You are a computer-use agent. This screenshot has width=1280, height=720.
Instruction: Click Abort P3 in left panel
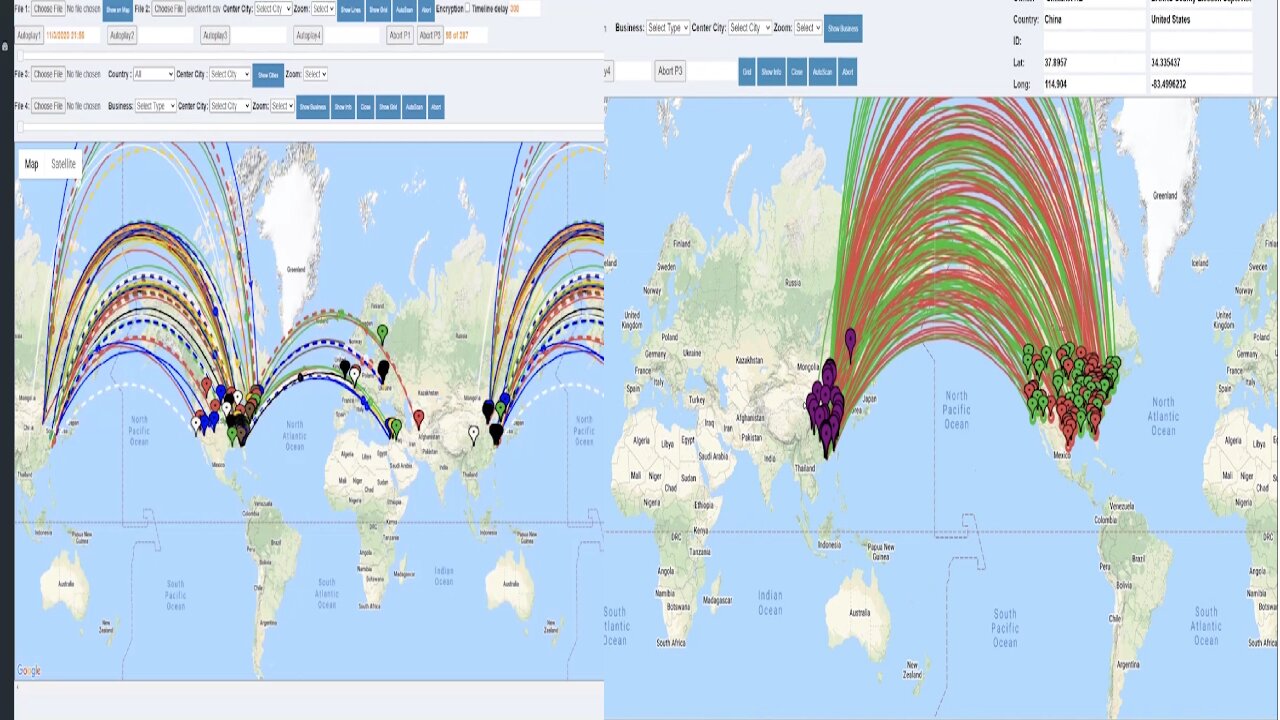(430, 35)
